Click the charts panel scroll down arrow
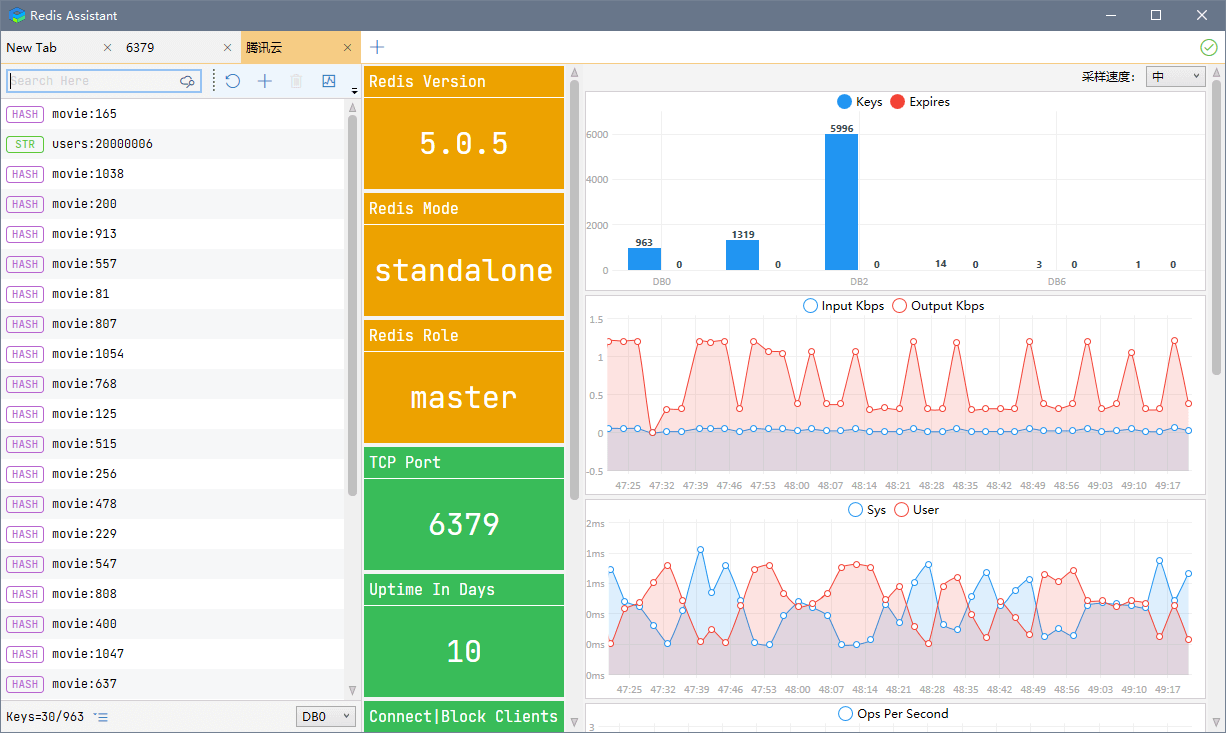The height and width of the screenshot is (733, 1226). pyautogui.click(x=1217, y=723)
